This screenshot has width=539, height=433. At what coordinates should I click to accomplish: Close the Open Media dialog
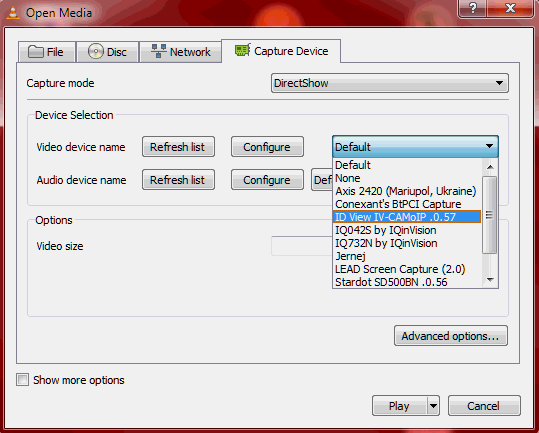click(x=510, y=8)
